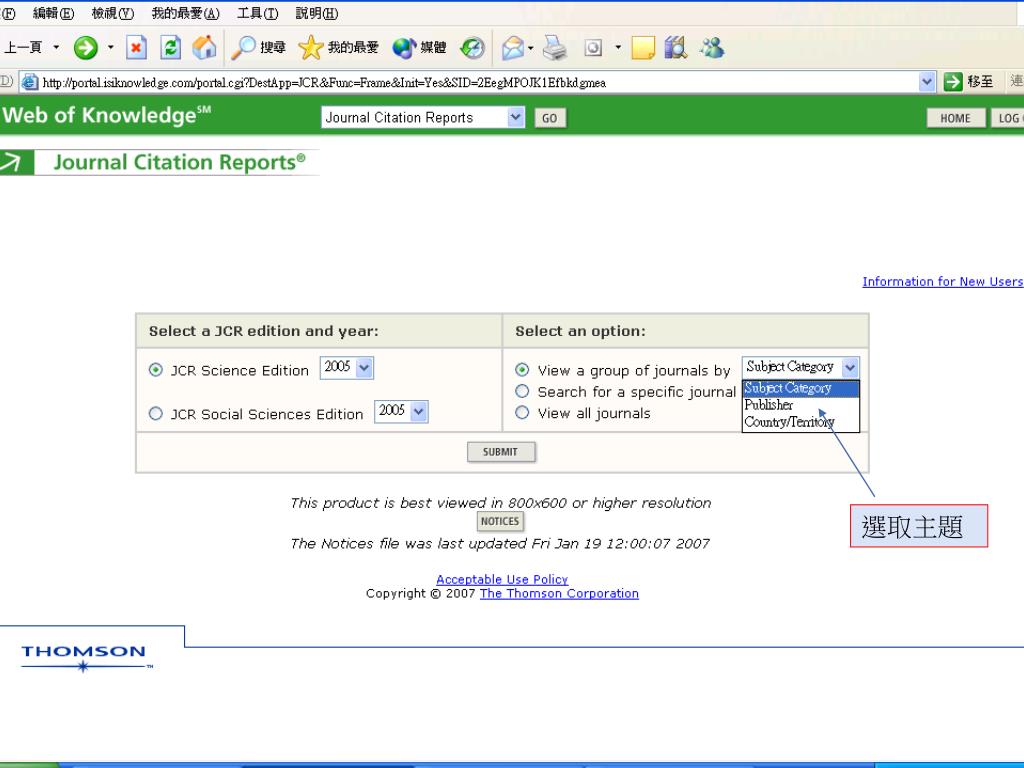Select the JCR Social Sciences Edition radio button
The image size is (1024, 768).
point(155,414)
